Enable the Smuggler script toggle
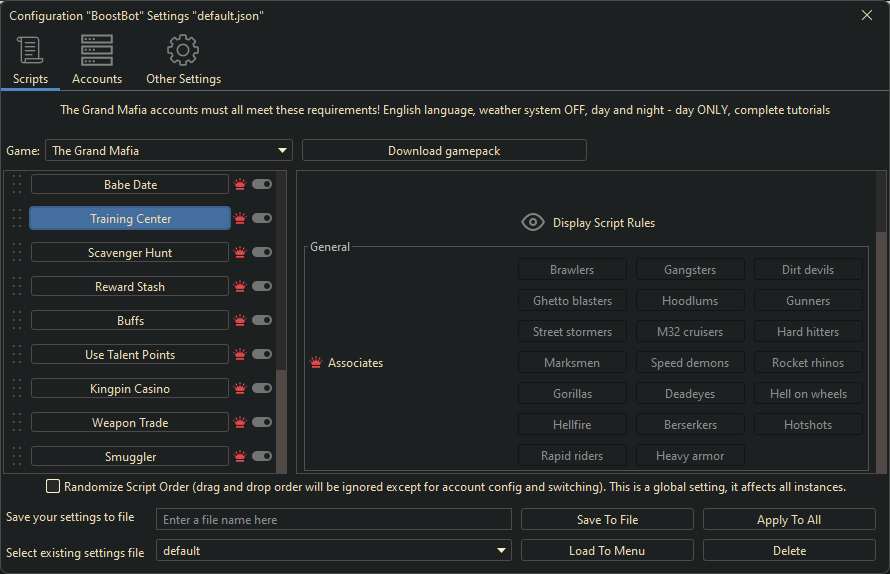This screenshot has height=574, width=890. pos(262,457)
